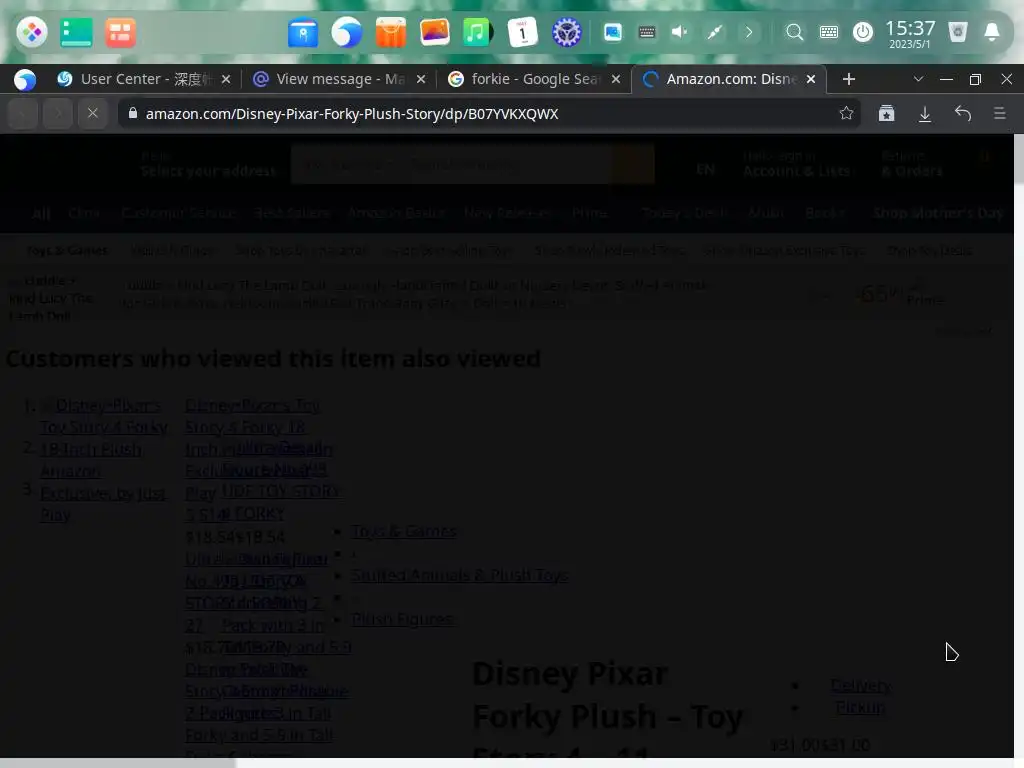Viewport: 1024px width, 768px height.
Task: Open the Amazon All menu
Action: (x=40, y=214)
